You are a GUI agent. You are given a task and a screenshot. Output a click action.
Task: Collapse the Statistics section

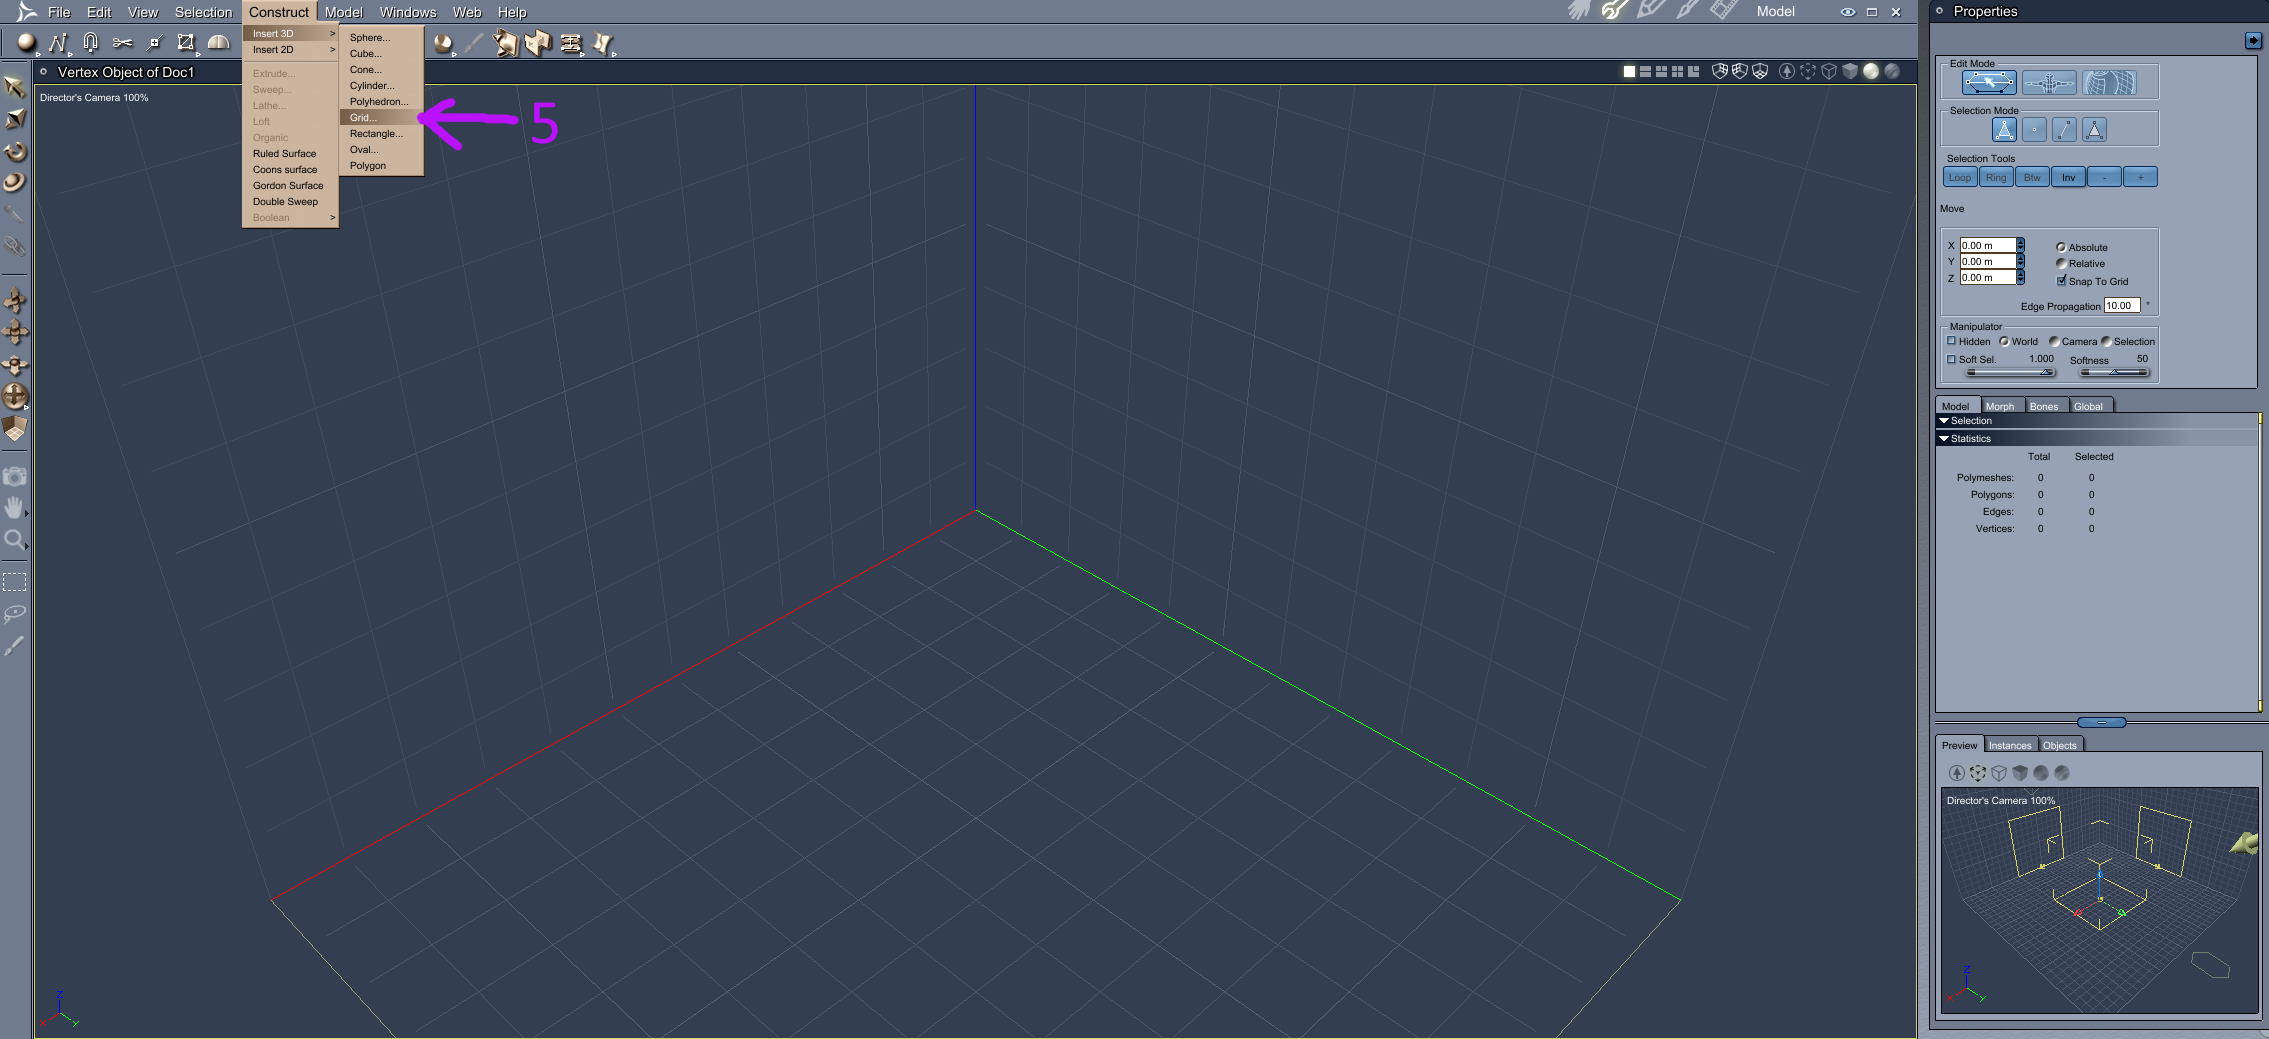point(1944,439)
